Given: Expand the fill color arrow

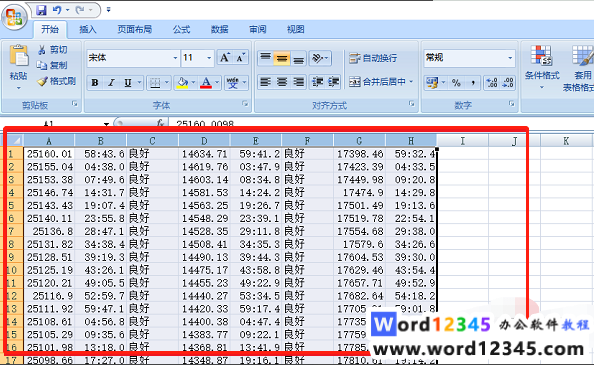Looking at the screenshot, I should [193, 83].
